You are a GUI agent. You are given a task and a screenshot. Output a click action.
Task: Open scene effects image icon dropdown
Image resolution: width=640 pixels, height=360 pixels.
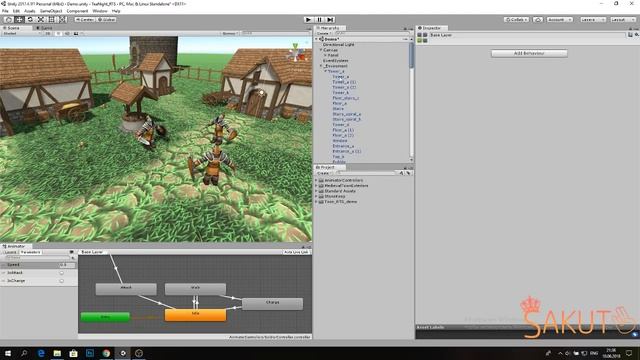coord(76,33)
